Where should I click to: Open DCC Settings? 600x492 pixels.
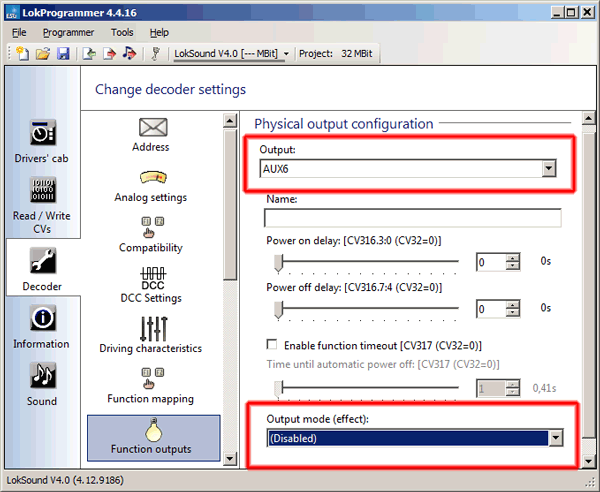(151, 285)
